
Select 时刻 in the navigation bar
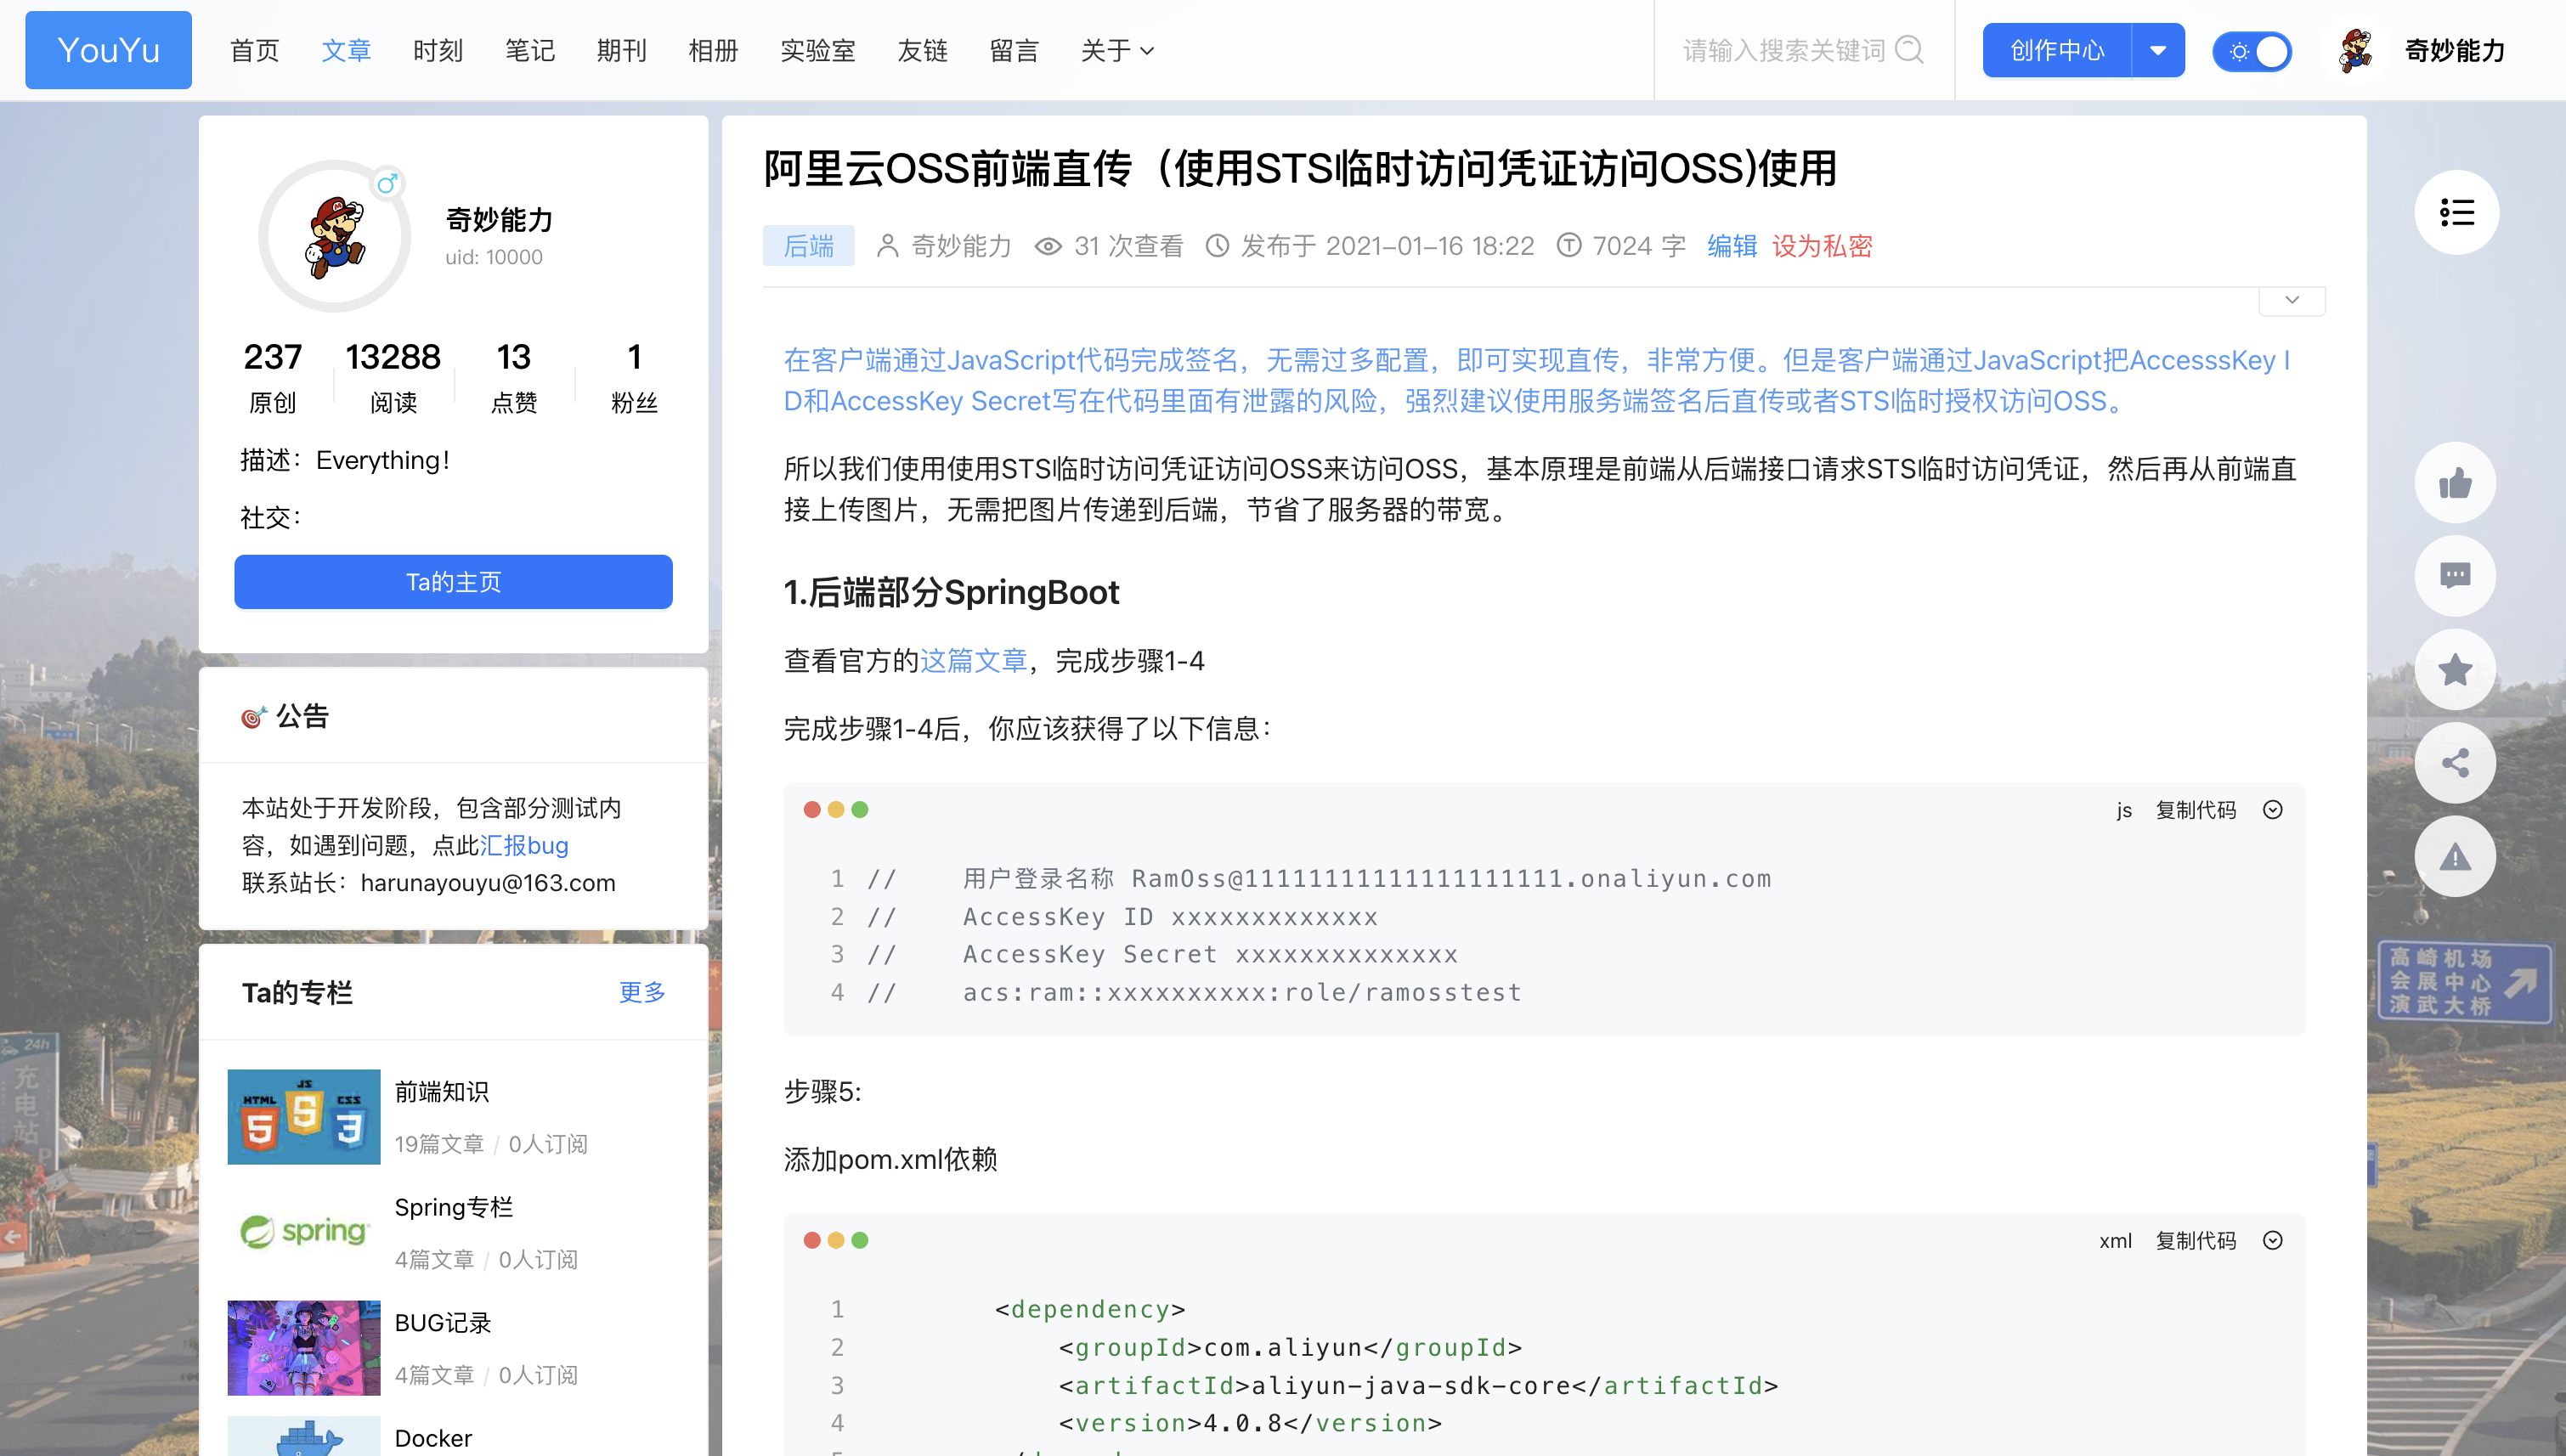point(438,50)
